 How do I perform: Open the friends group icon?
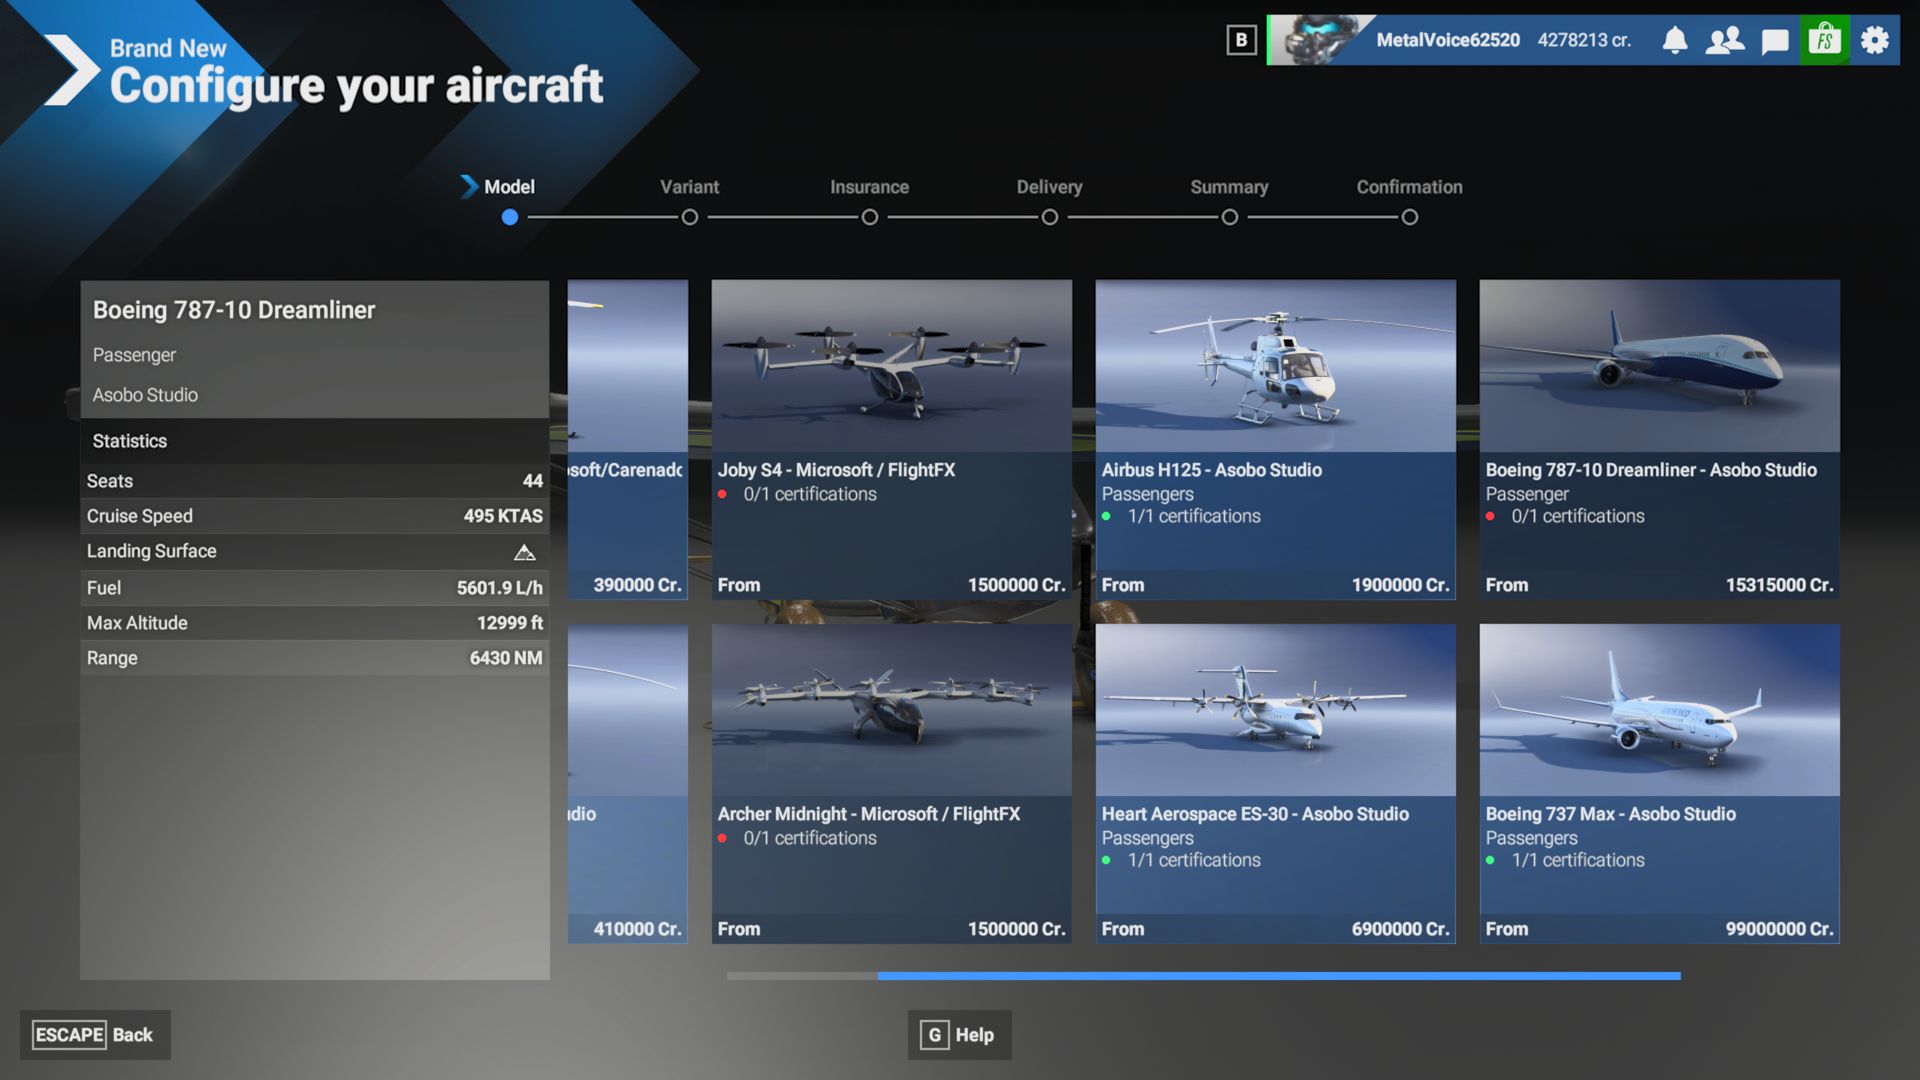pos(1725,40)
